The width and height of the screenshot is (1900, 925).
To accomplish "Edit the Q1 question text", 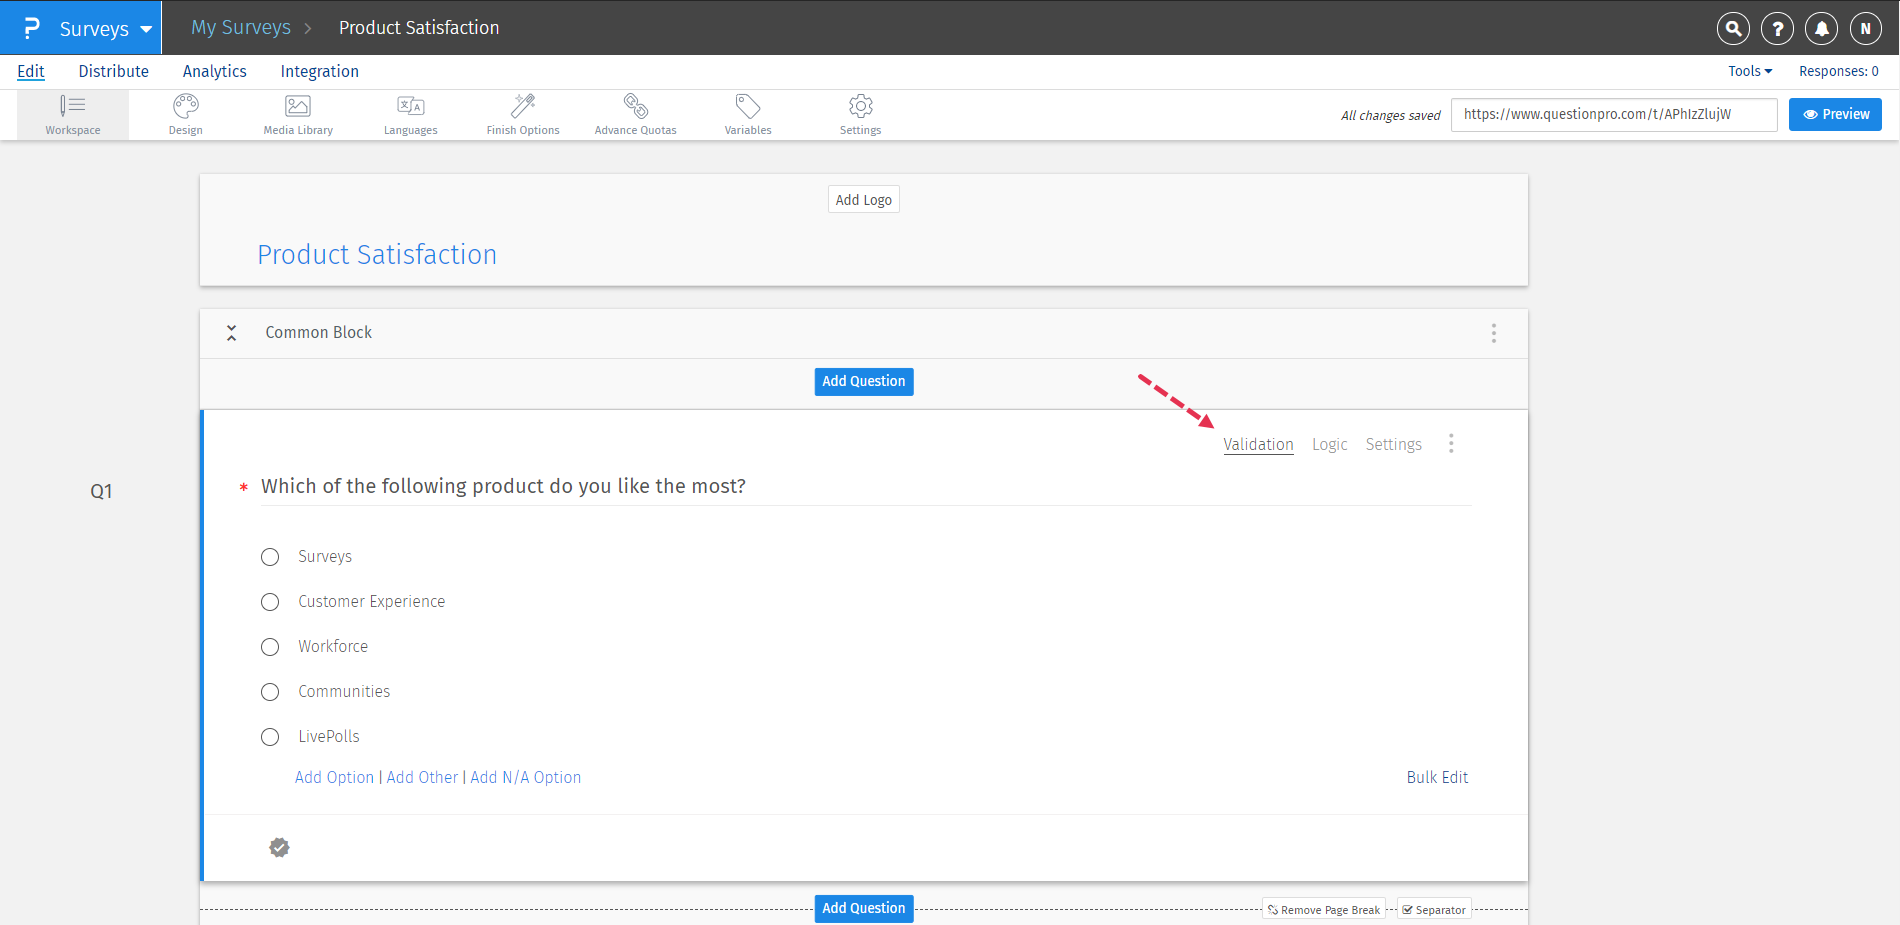I will pyautogui.click(x=504, y=486).
